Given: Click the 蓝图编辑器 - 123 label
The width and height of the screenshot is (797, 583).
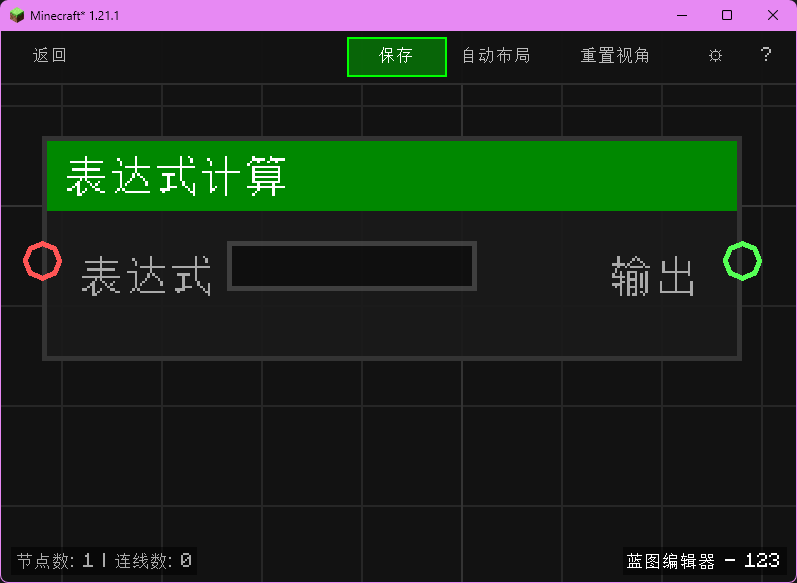Looking at the screenshot, I should pos(703,561).
